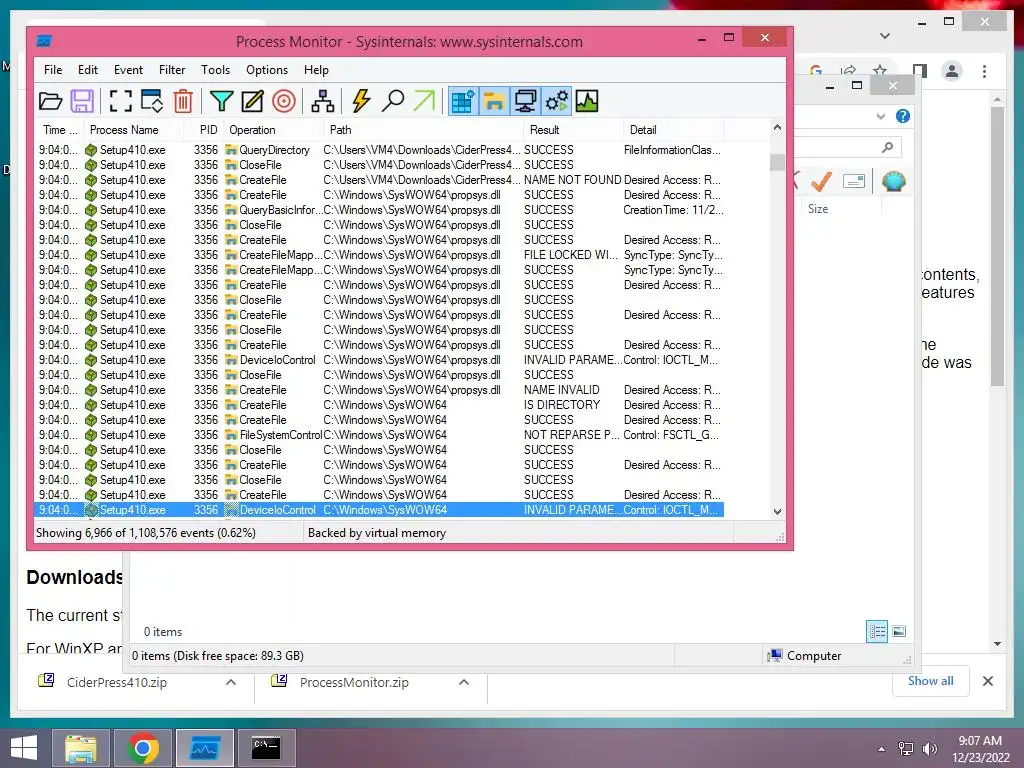Select the Explorer search box
Screen dimensions: 1024x768
coord(848,148)
